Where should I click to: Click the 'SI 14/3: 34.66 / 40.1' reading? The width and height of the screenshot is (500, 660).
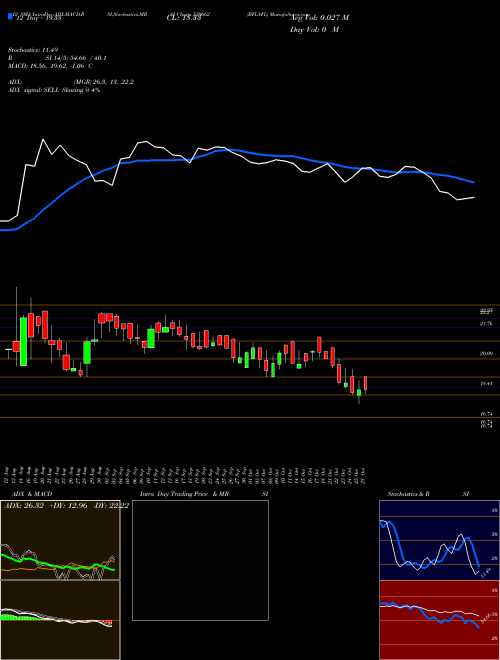coord(76,58)
